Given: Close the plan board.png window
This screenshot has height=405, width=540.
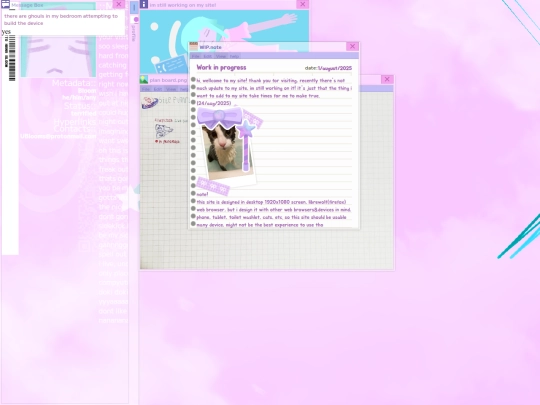Looking at the screenshot, I should click(387, 79).
